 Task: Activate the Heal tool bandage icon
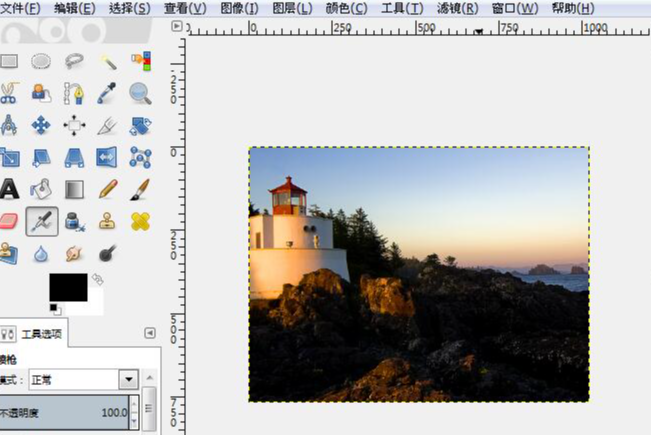(140, 220)
